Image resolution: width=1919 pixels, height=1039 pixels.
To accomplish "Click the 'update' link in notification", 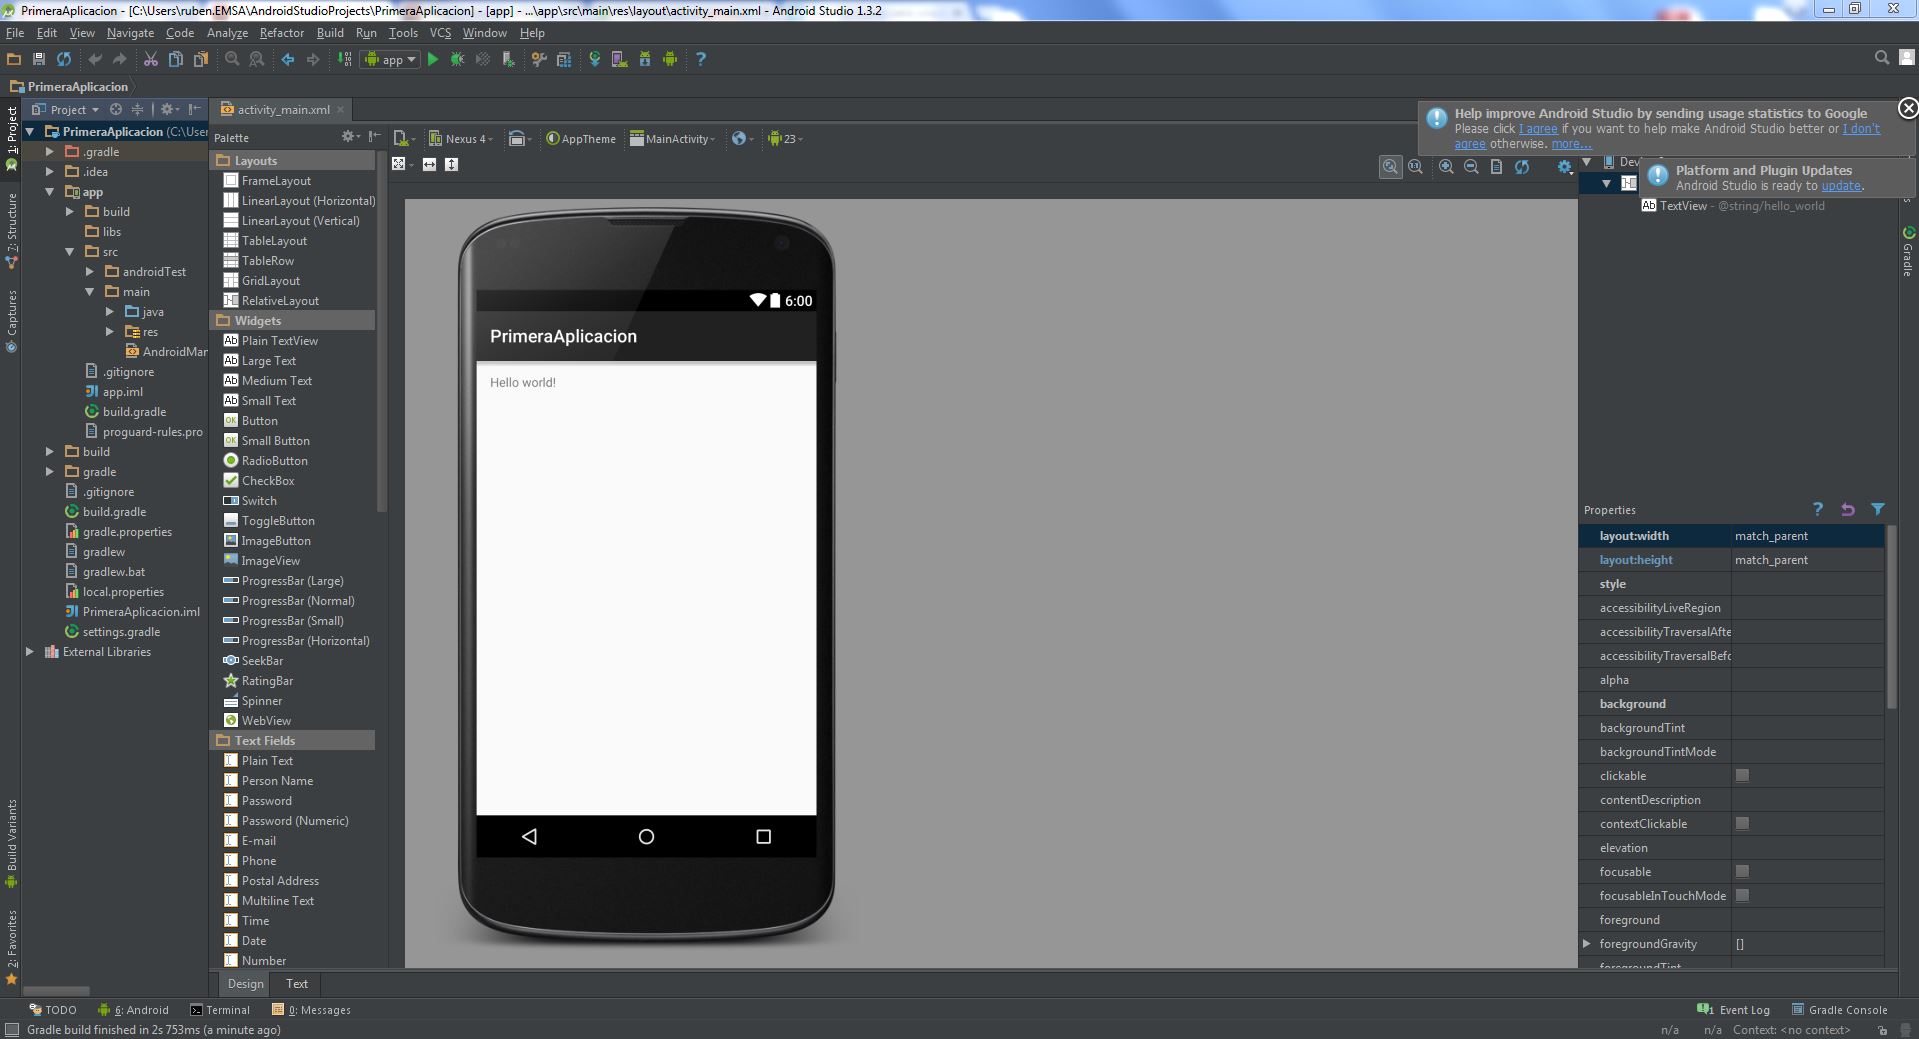I will click(x=1840, y=186).
